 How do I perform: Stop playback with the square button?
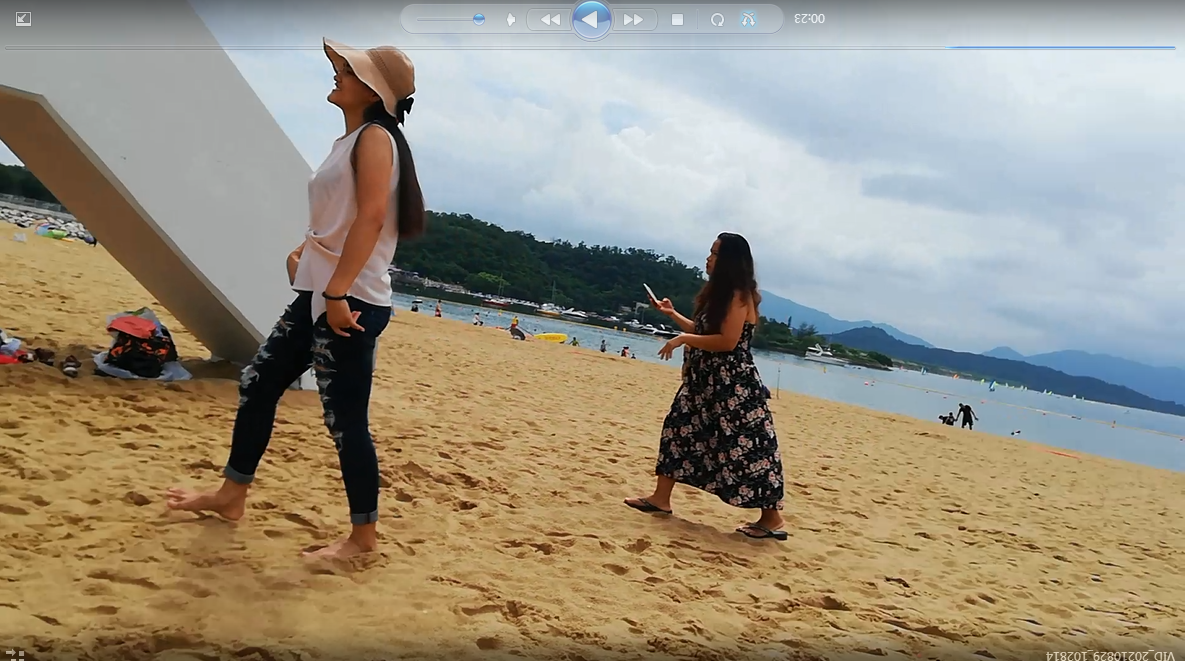pyautogui.click(x=677, y=19)
